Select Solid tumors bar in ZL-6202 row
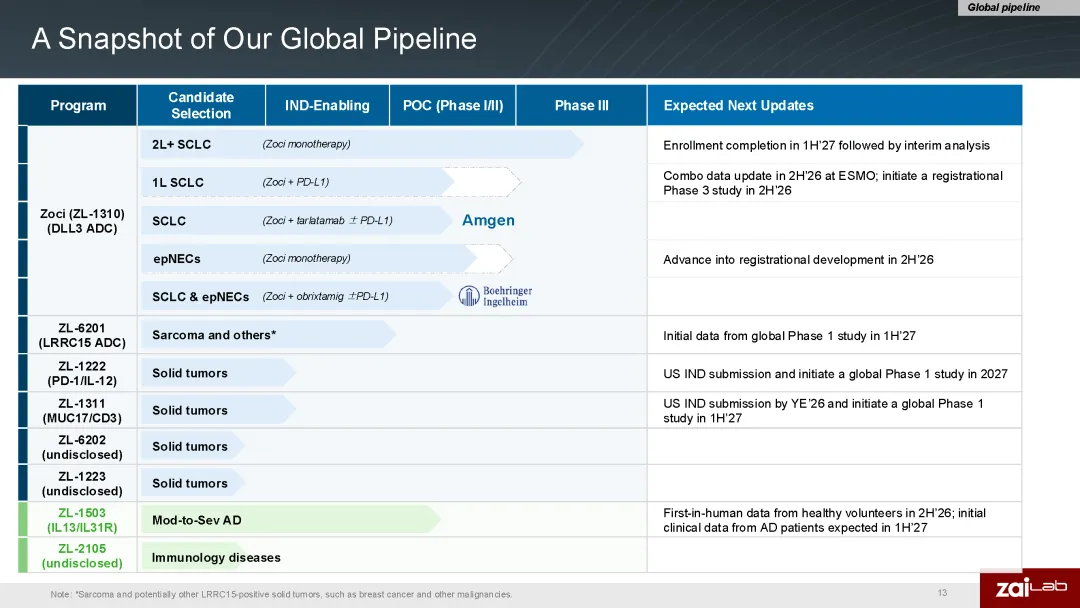 193,446
